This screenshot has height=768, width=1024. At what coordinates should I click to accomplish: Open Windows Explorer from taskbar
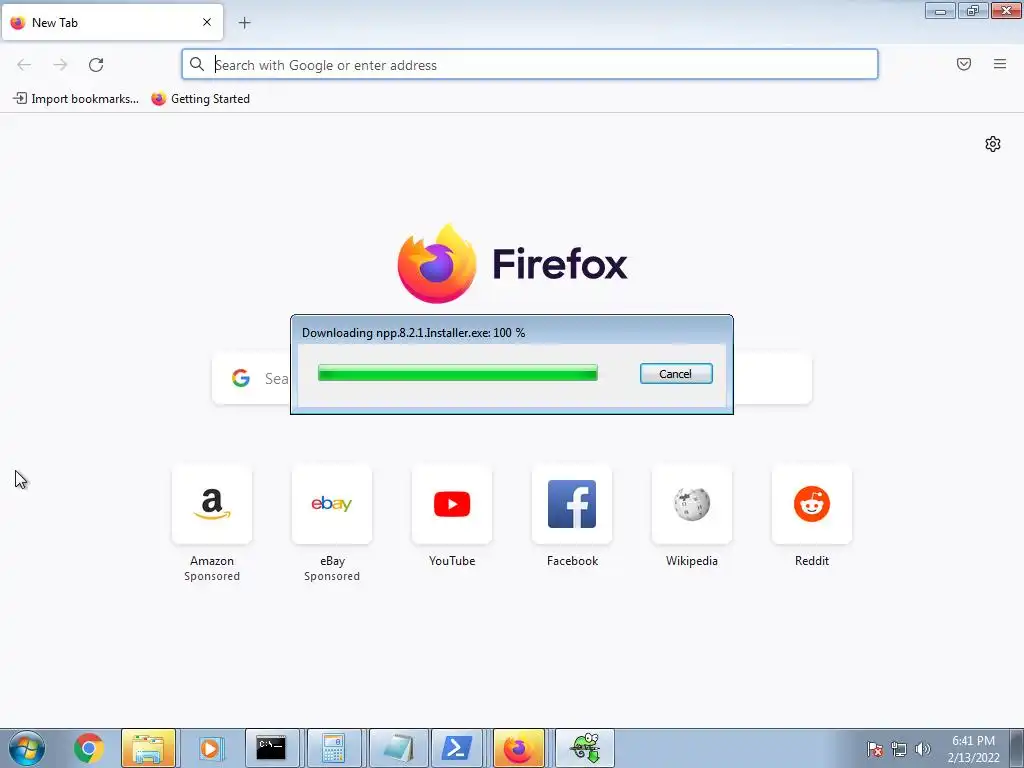149,748
